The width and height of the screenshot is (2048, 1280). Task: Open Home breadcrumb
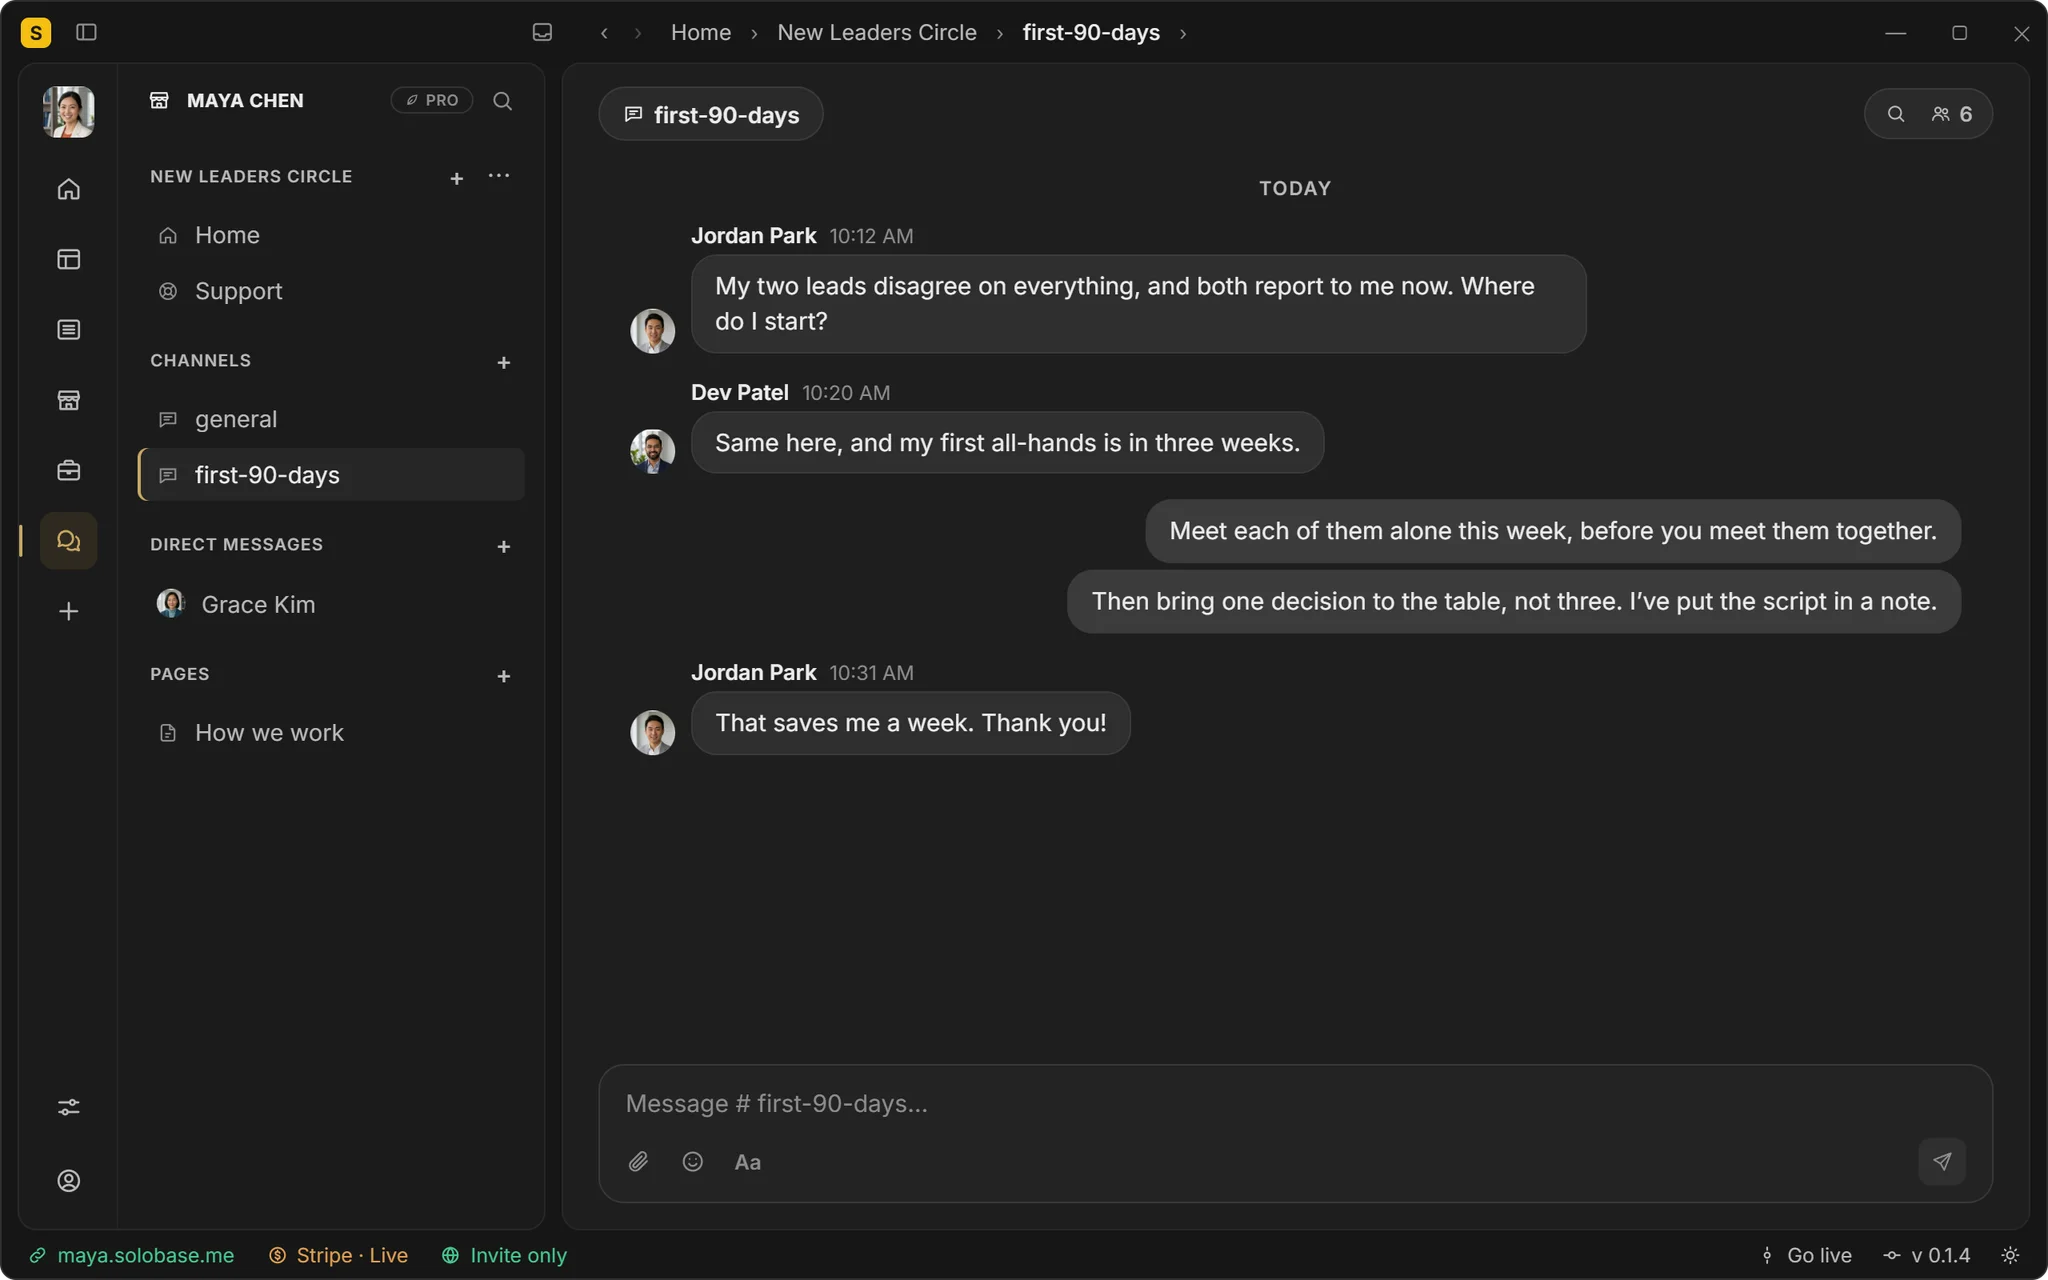coord(700,32)
